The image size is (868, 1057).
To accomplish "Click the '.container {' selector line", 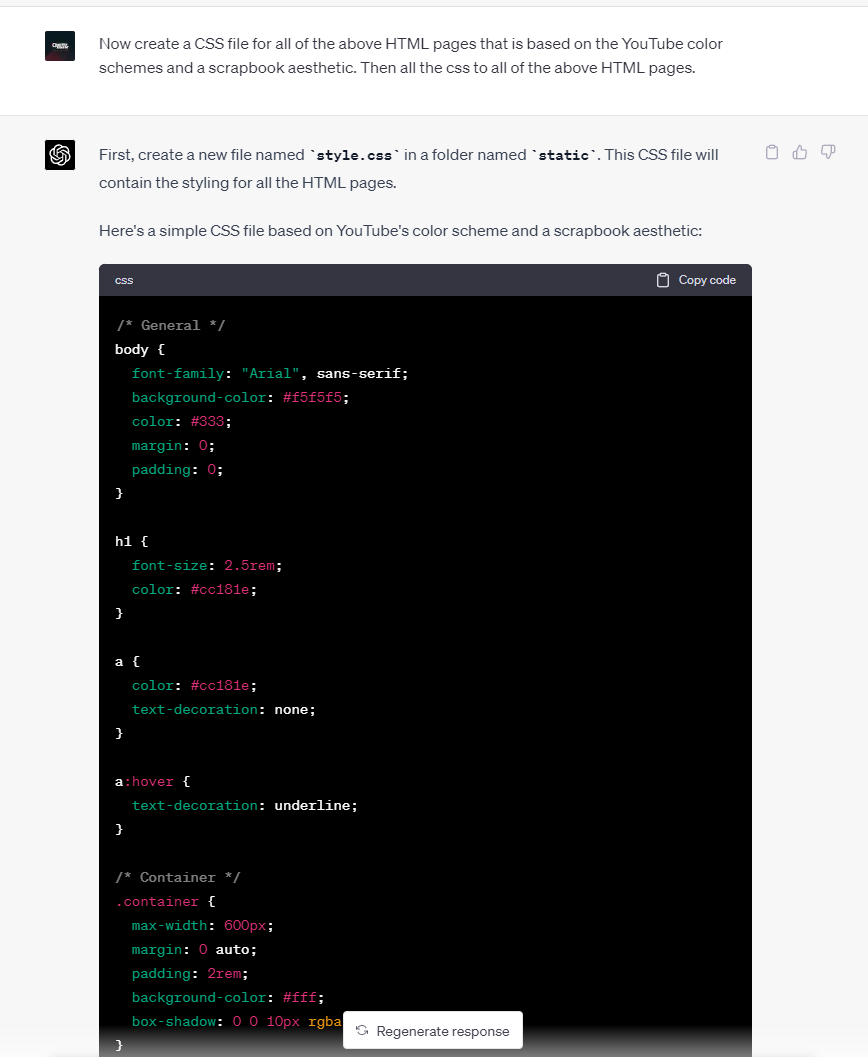I will click(165, 901).
